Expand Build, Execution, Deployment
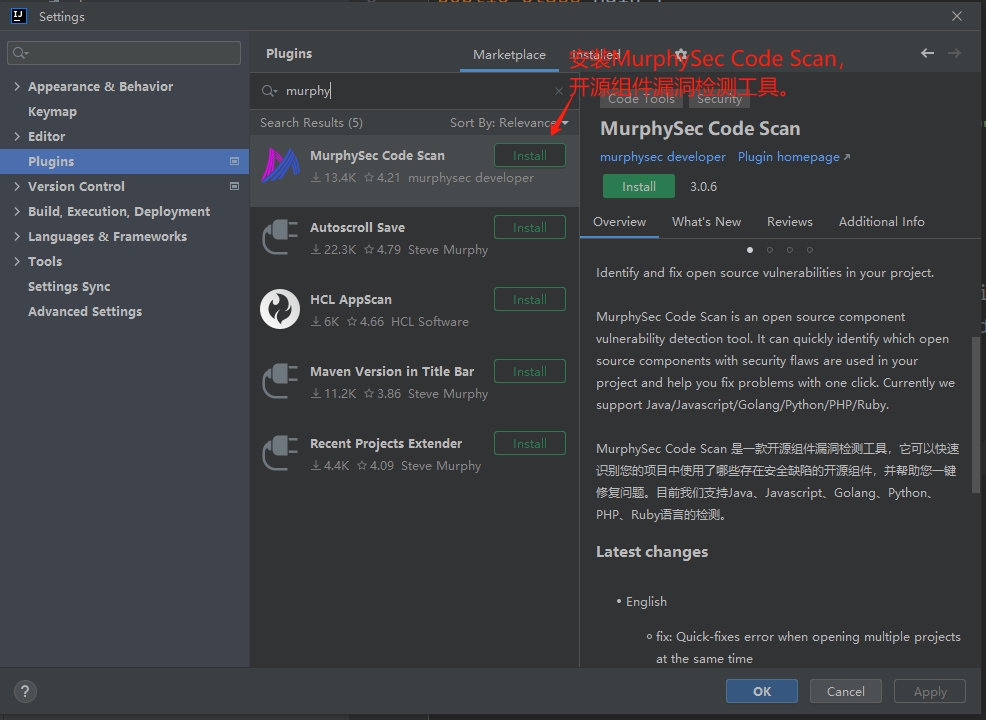 click(17, 211)
